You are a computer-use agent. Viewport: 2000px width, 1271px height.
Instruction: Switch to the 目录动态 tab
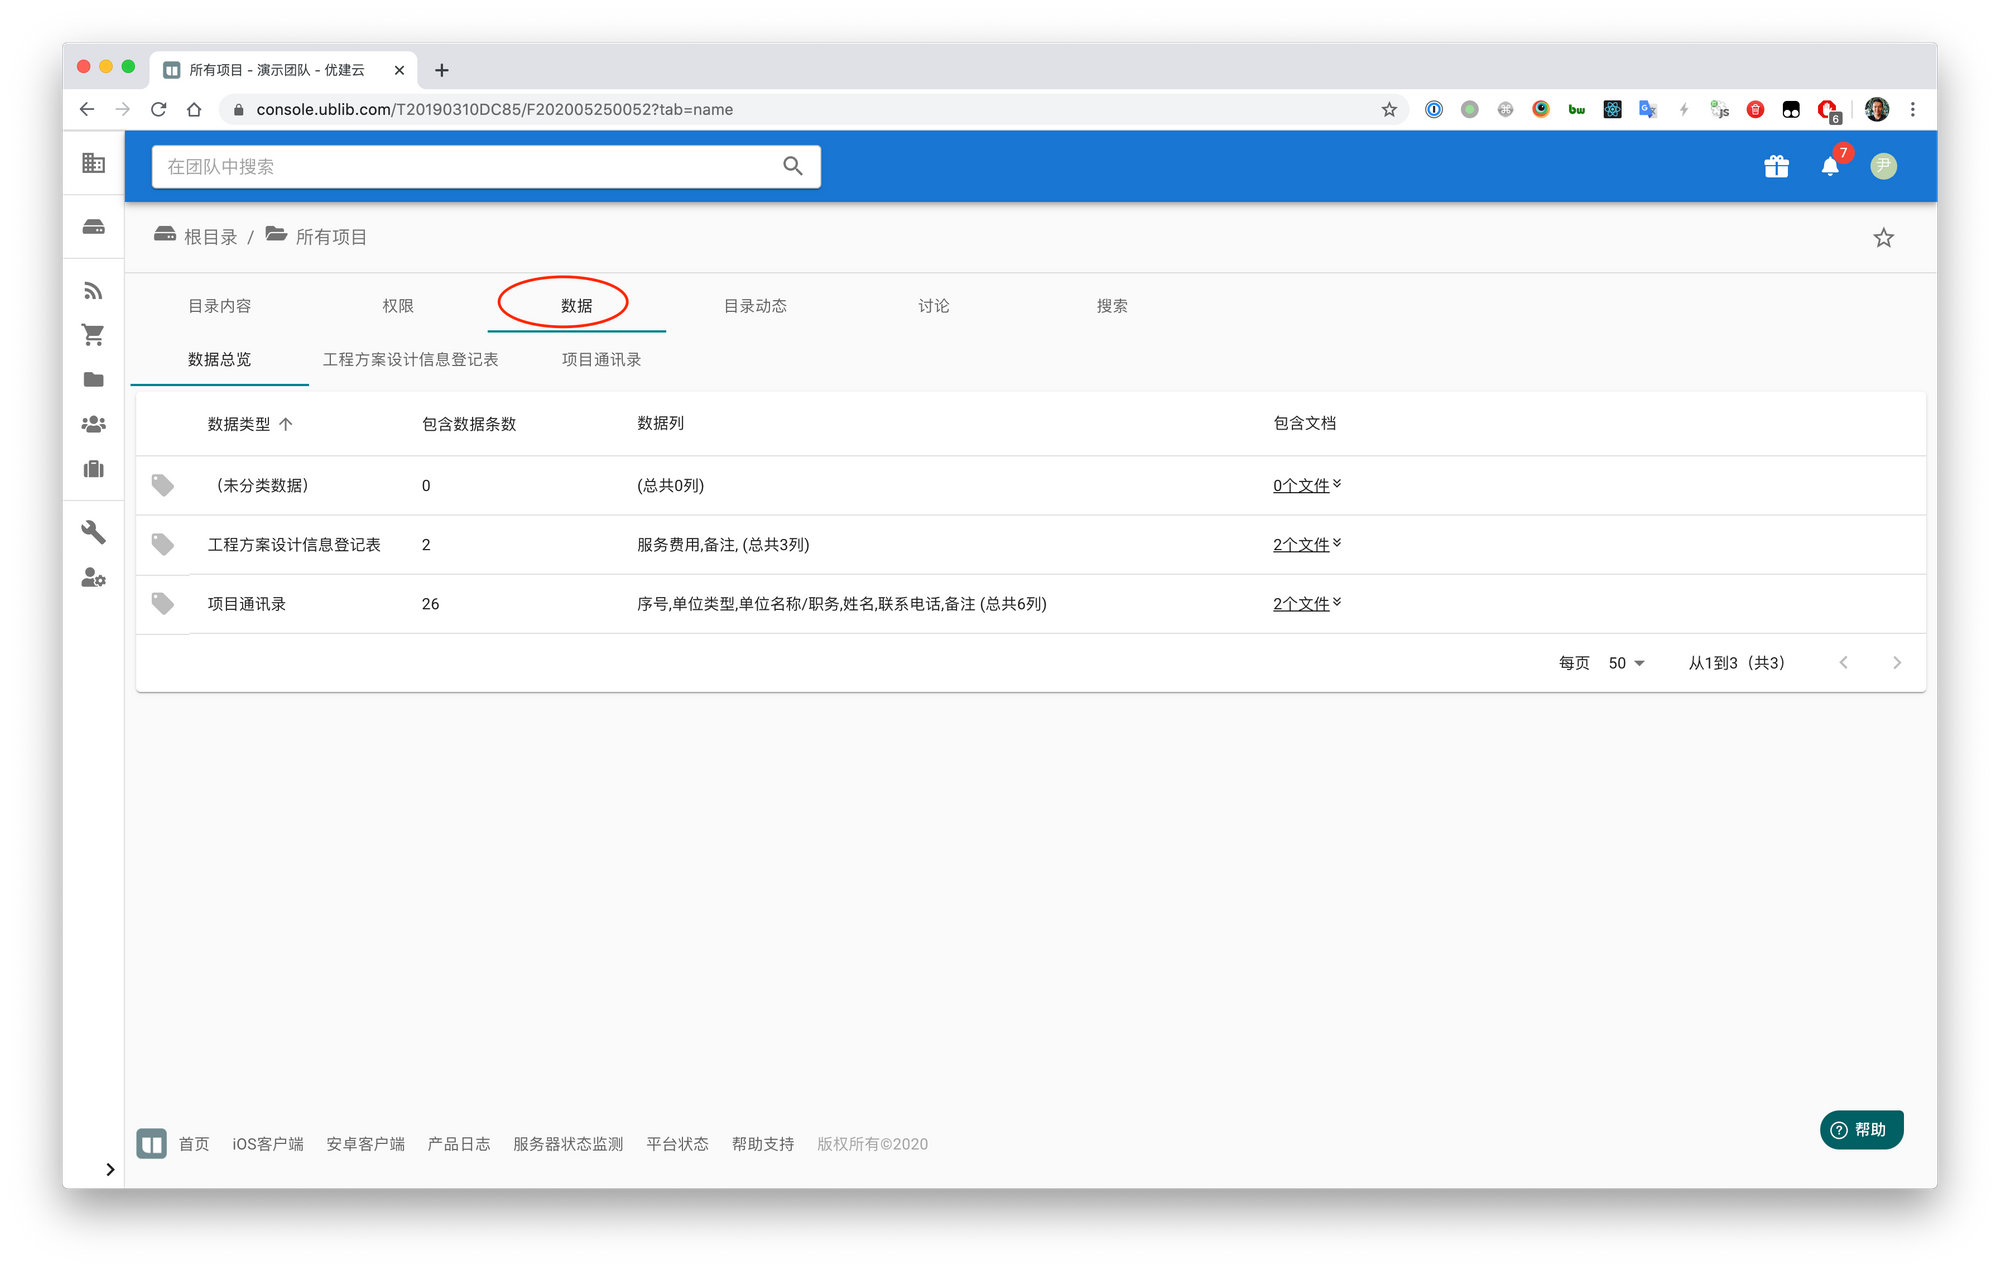click(x=755, y=306)
